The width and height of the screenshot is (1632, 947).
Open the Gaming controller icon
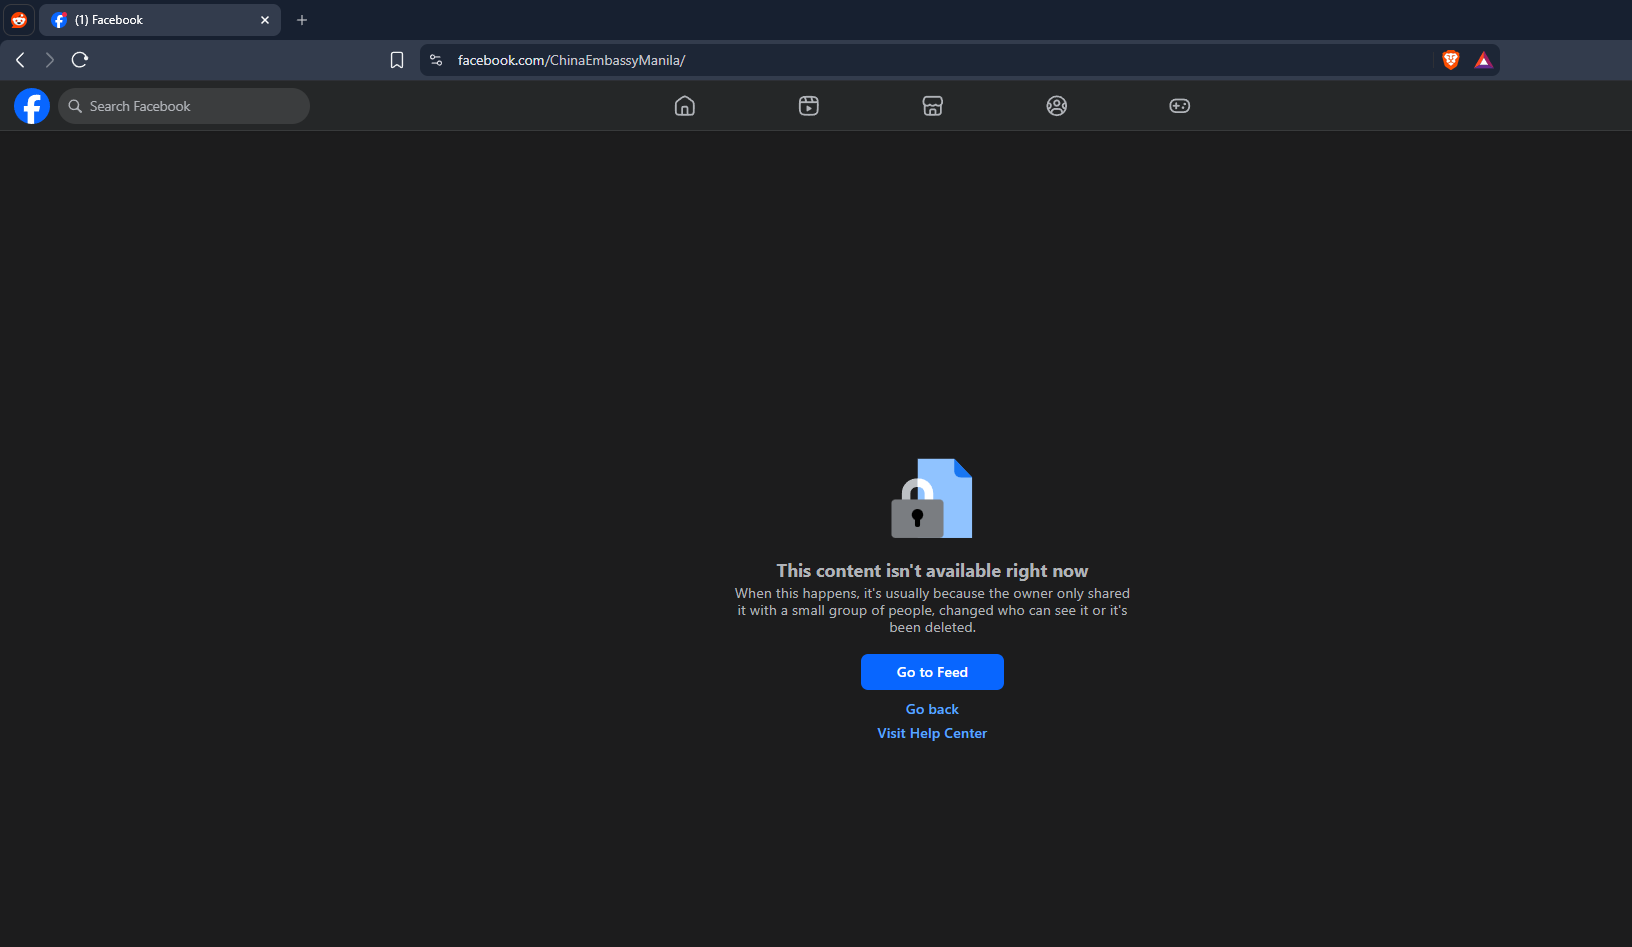pos(1180,106)
